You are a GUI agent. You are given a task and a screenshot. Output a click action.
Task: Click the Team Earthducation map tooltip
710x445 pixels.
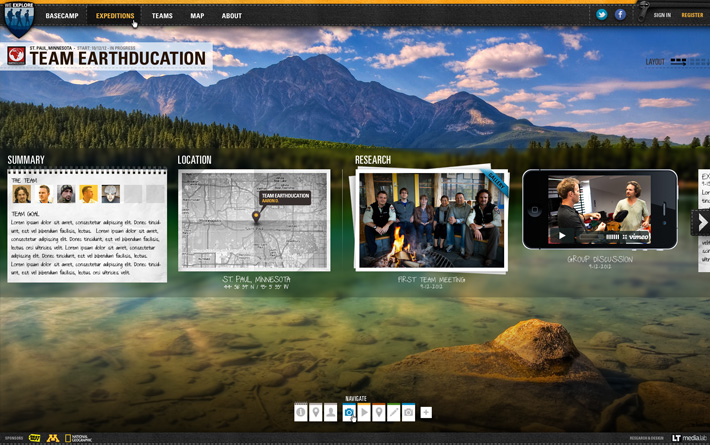tap(285, 197)
